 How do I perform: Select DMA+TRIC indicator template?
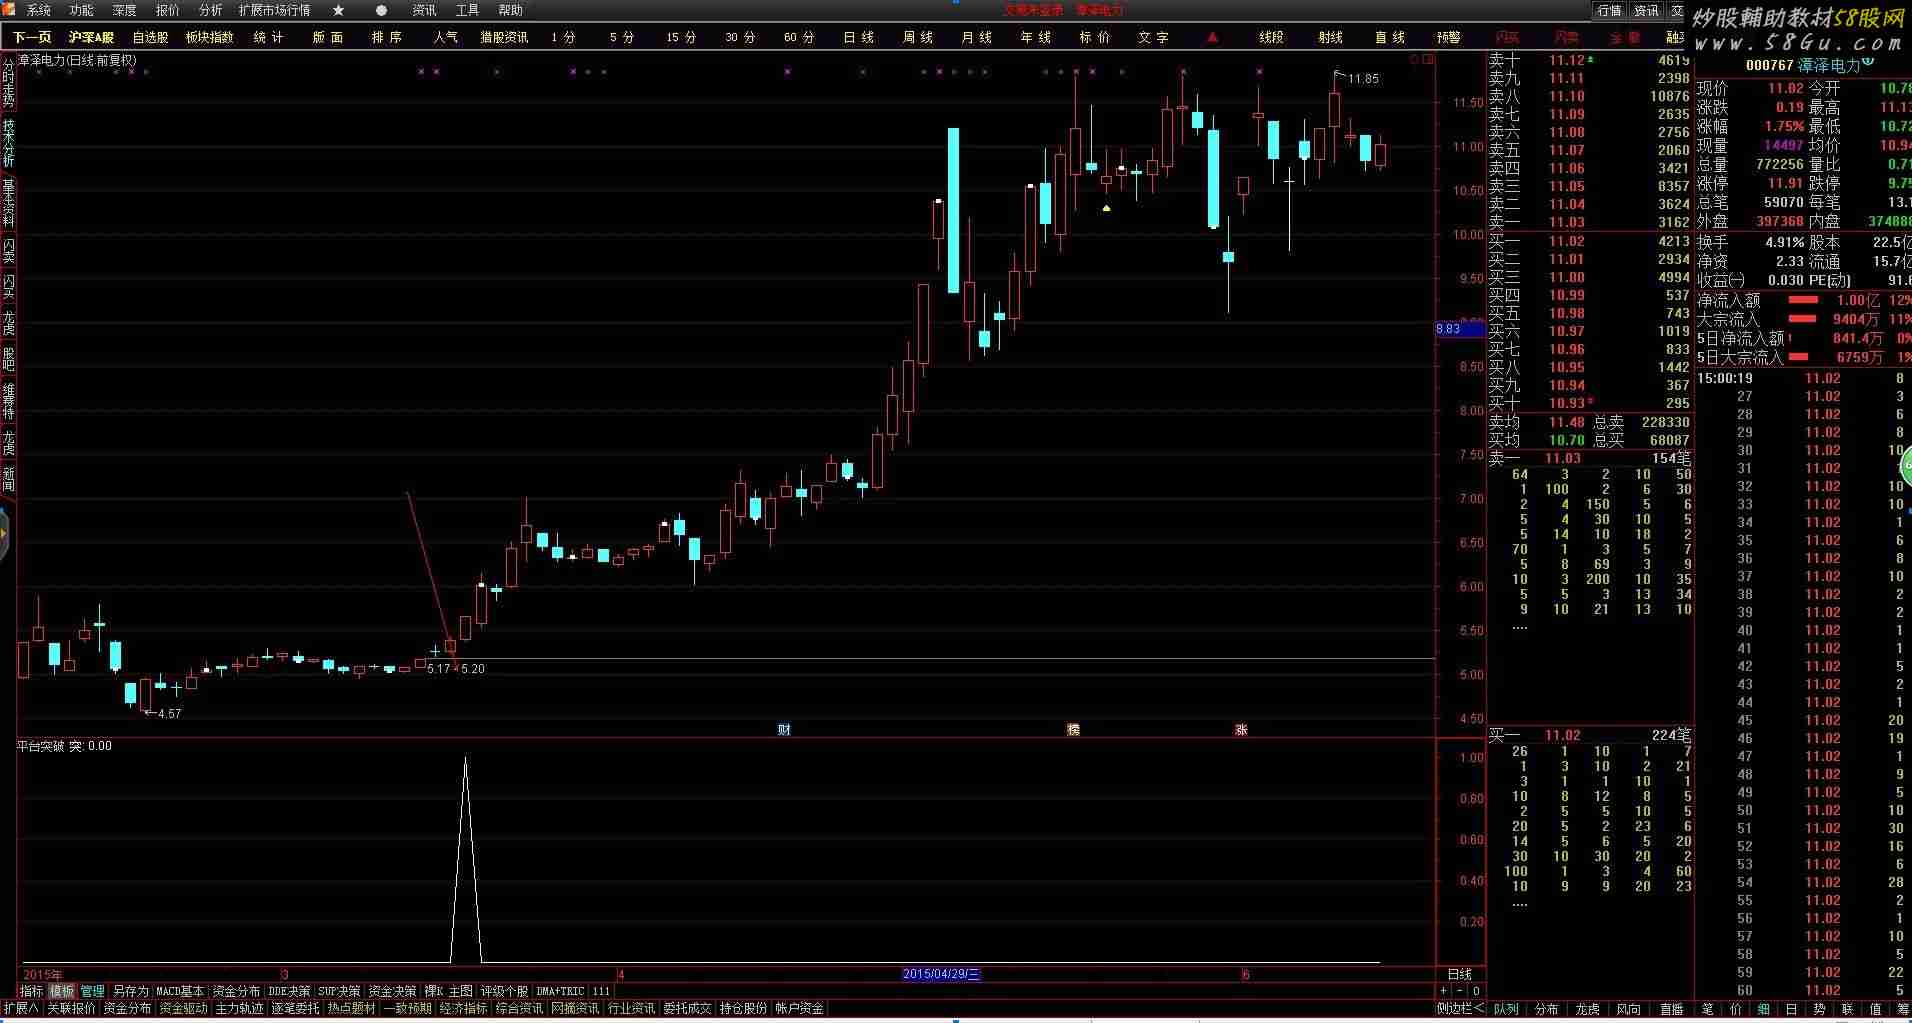pyautogui.click(x=560, y=991)
